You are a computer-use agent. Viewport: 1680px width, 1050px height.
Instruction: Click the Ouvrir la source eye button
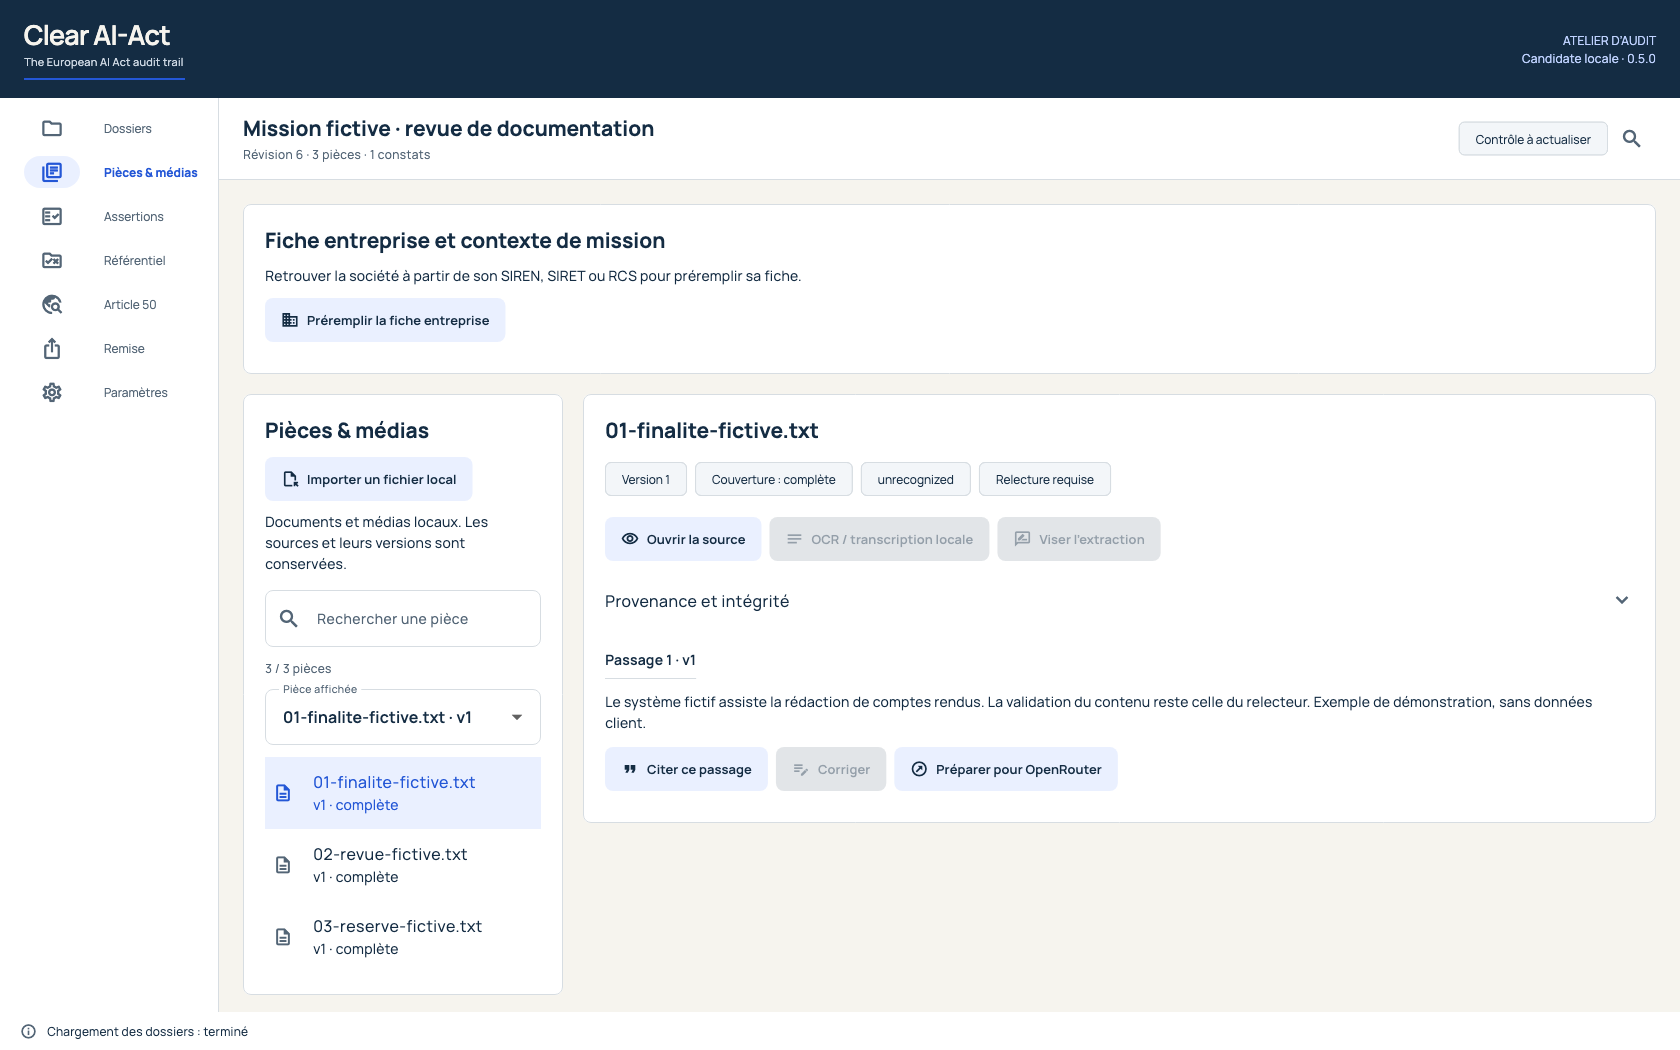pyautogui.click(x=683, y=539)
